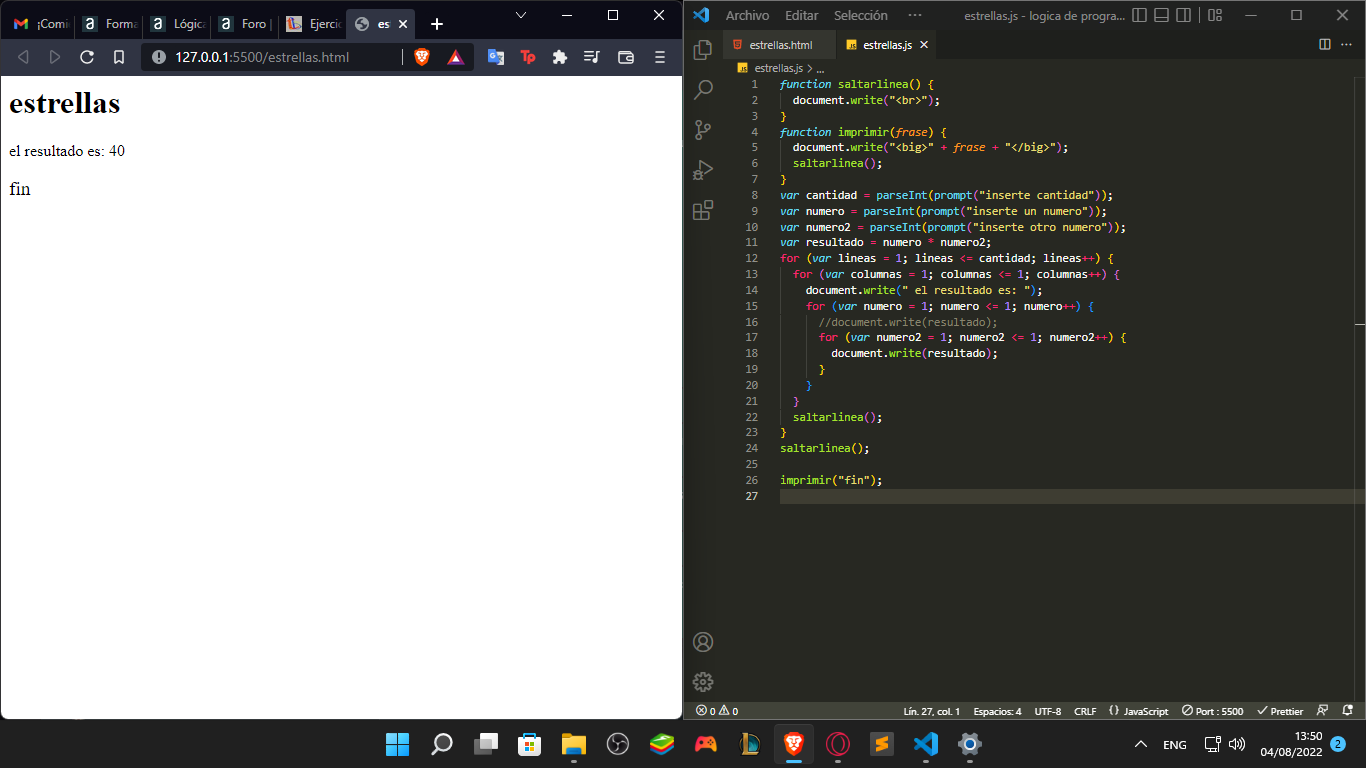Open File Explorer from the taskbar
The image size is (1366, 768).
point(573,744)
